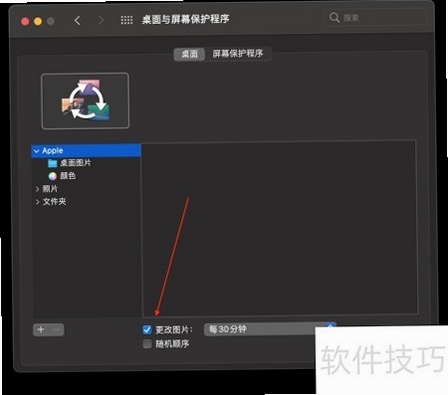Image resolution: width=448 pixels, height=395 pixels.
Task: Expand the 文件夹 group chevron
Action: [x=37, y=202]
